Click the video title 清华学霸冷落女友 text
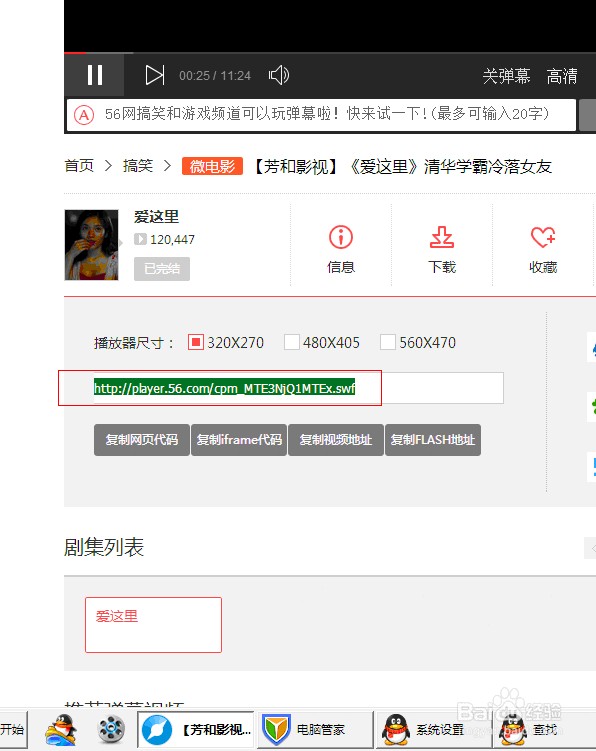Viewport: 596px width, 751px height. pos(488,167)
